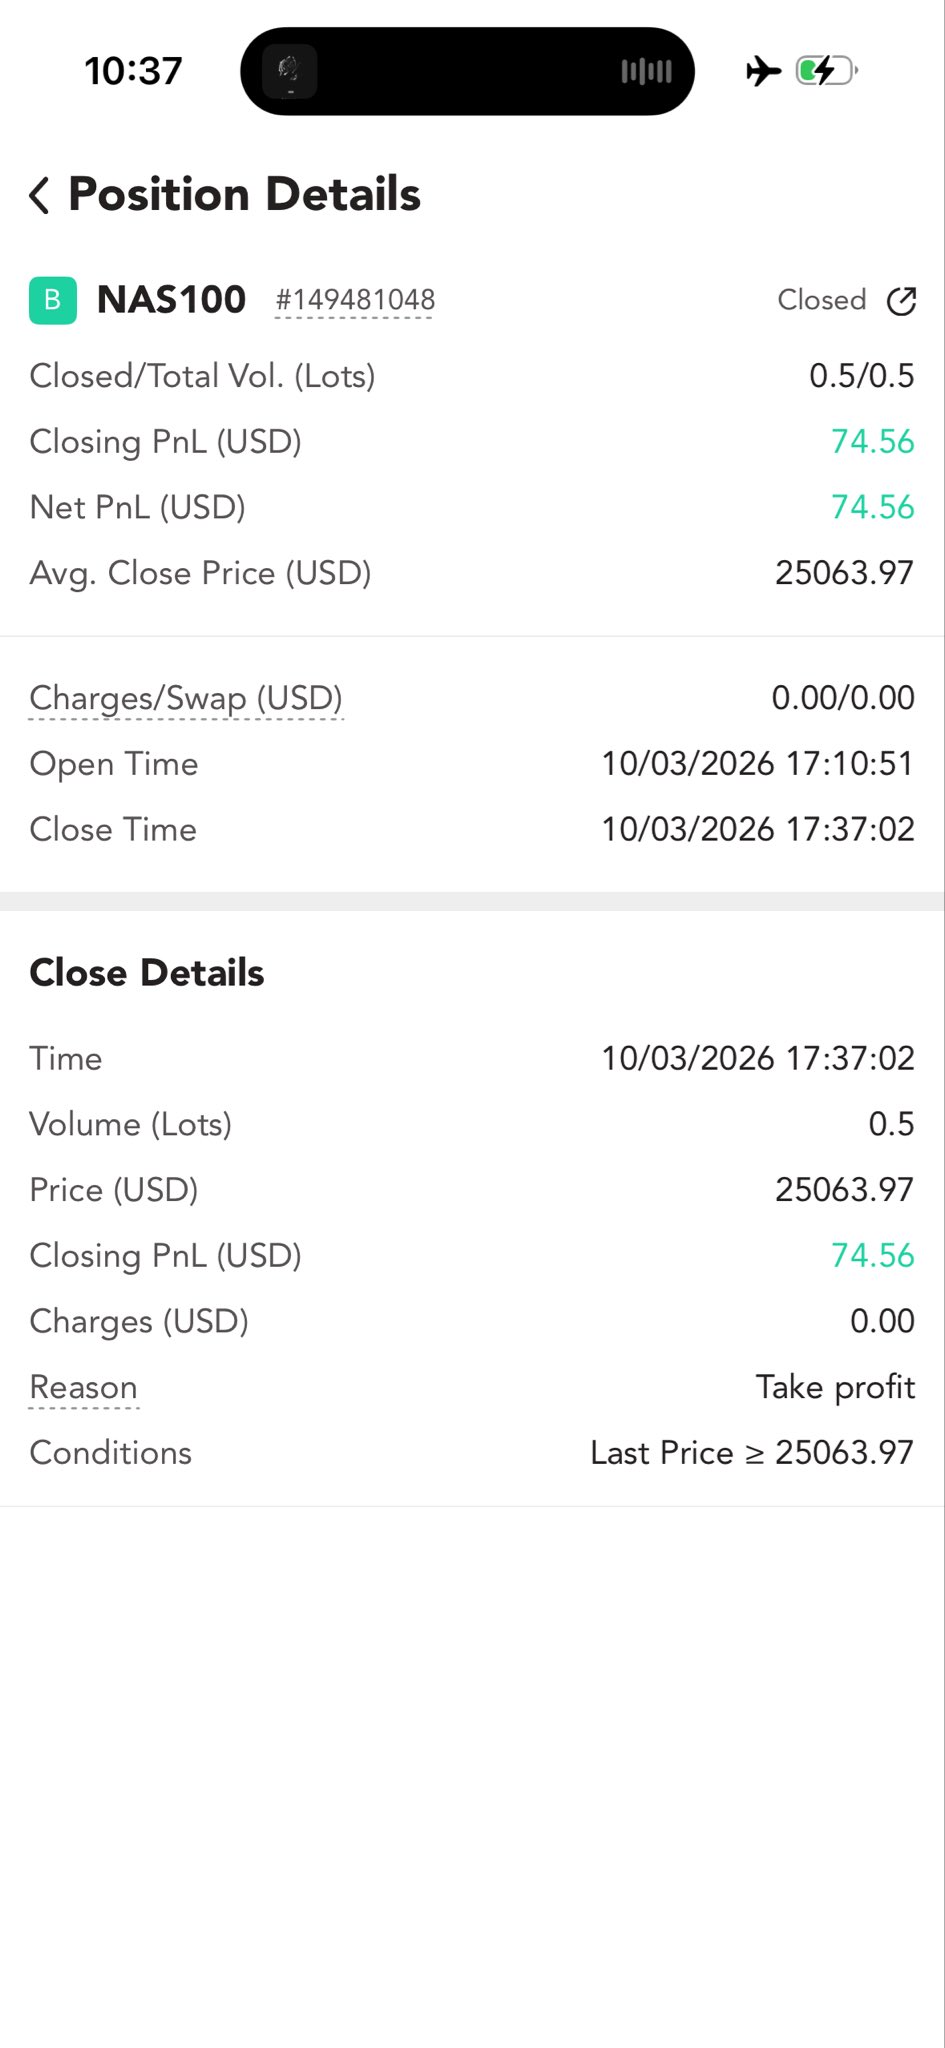Tap the share icon next to Closed

coord(901,301)
